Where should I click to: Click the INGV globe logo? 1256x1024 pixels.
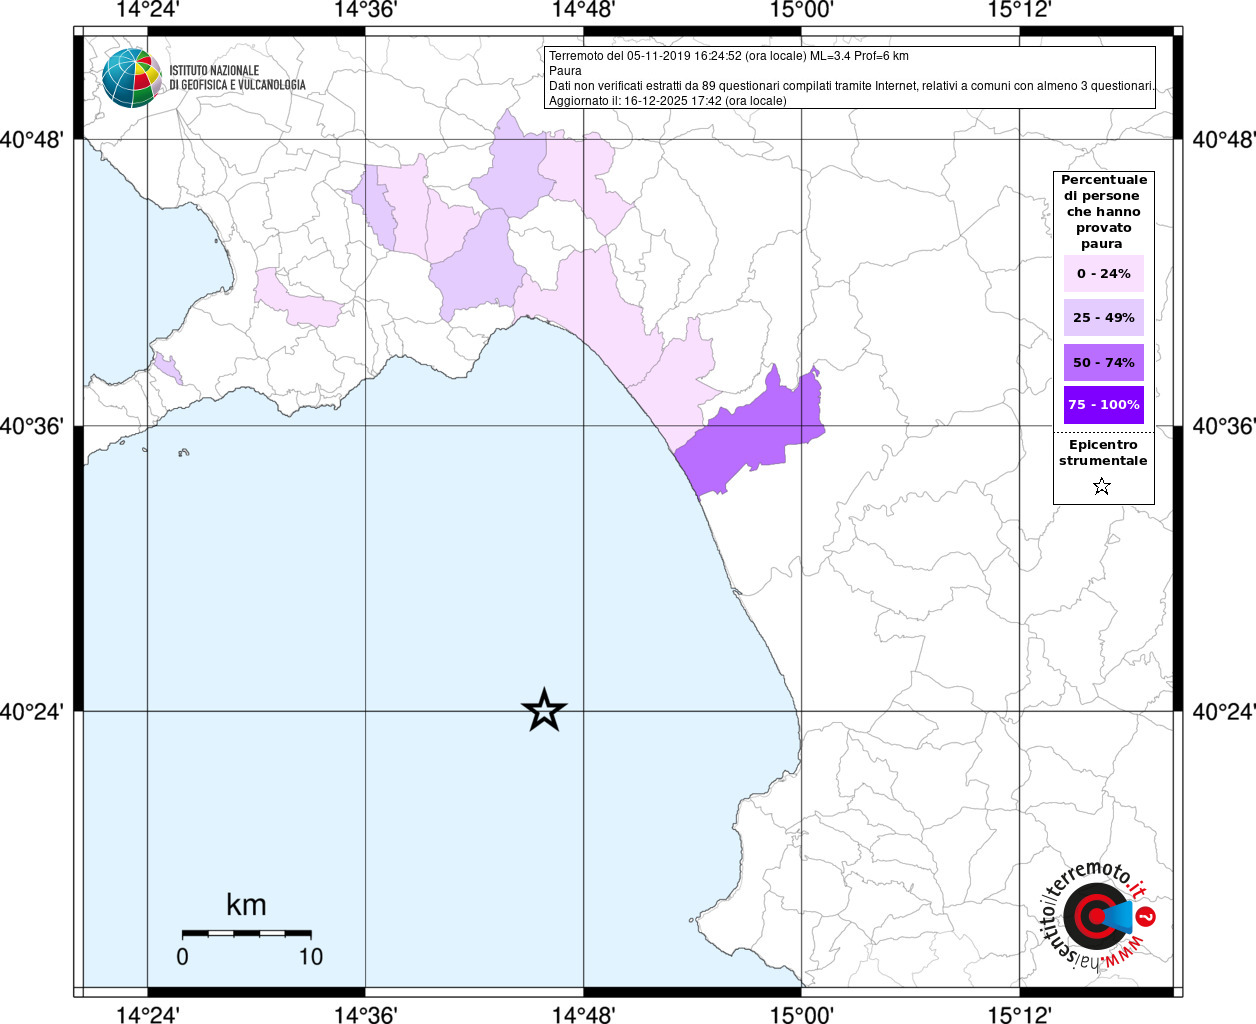point(132,78)
